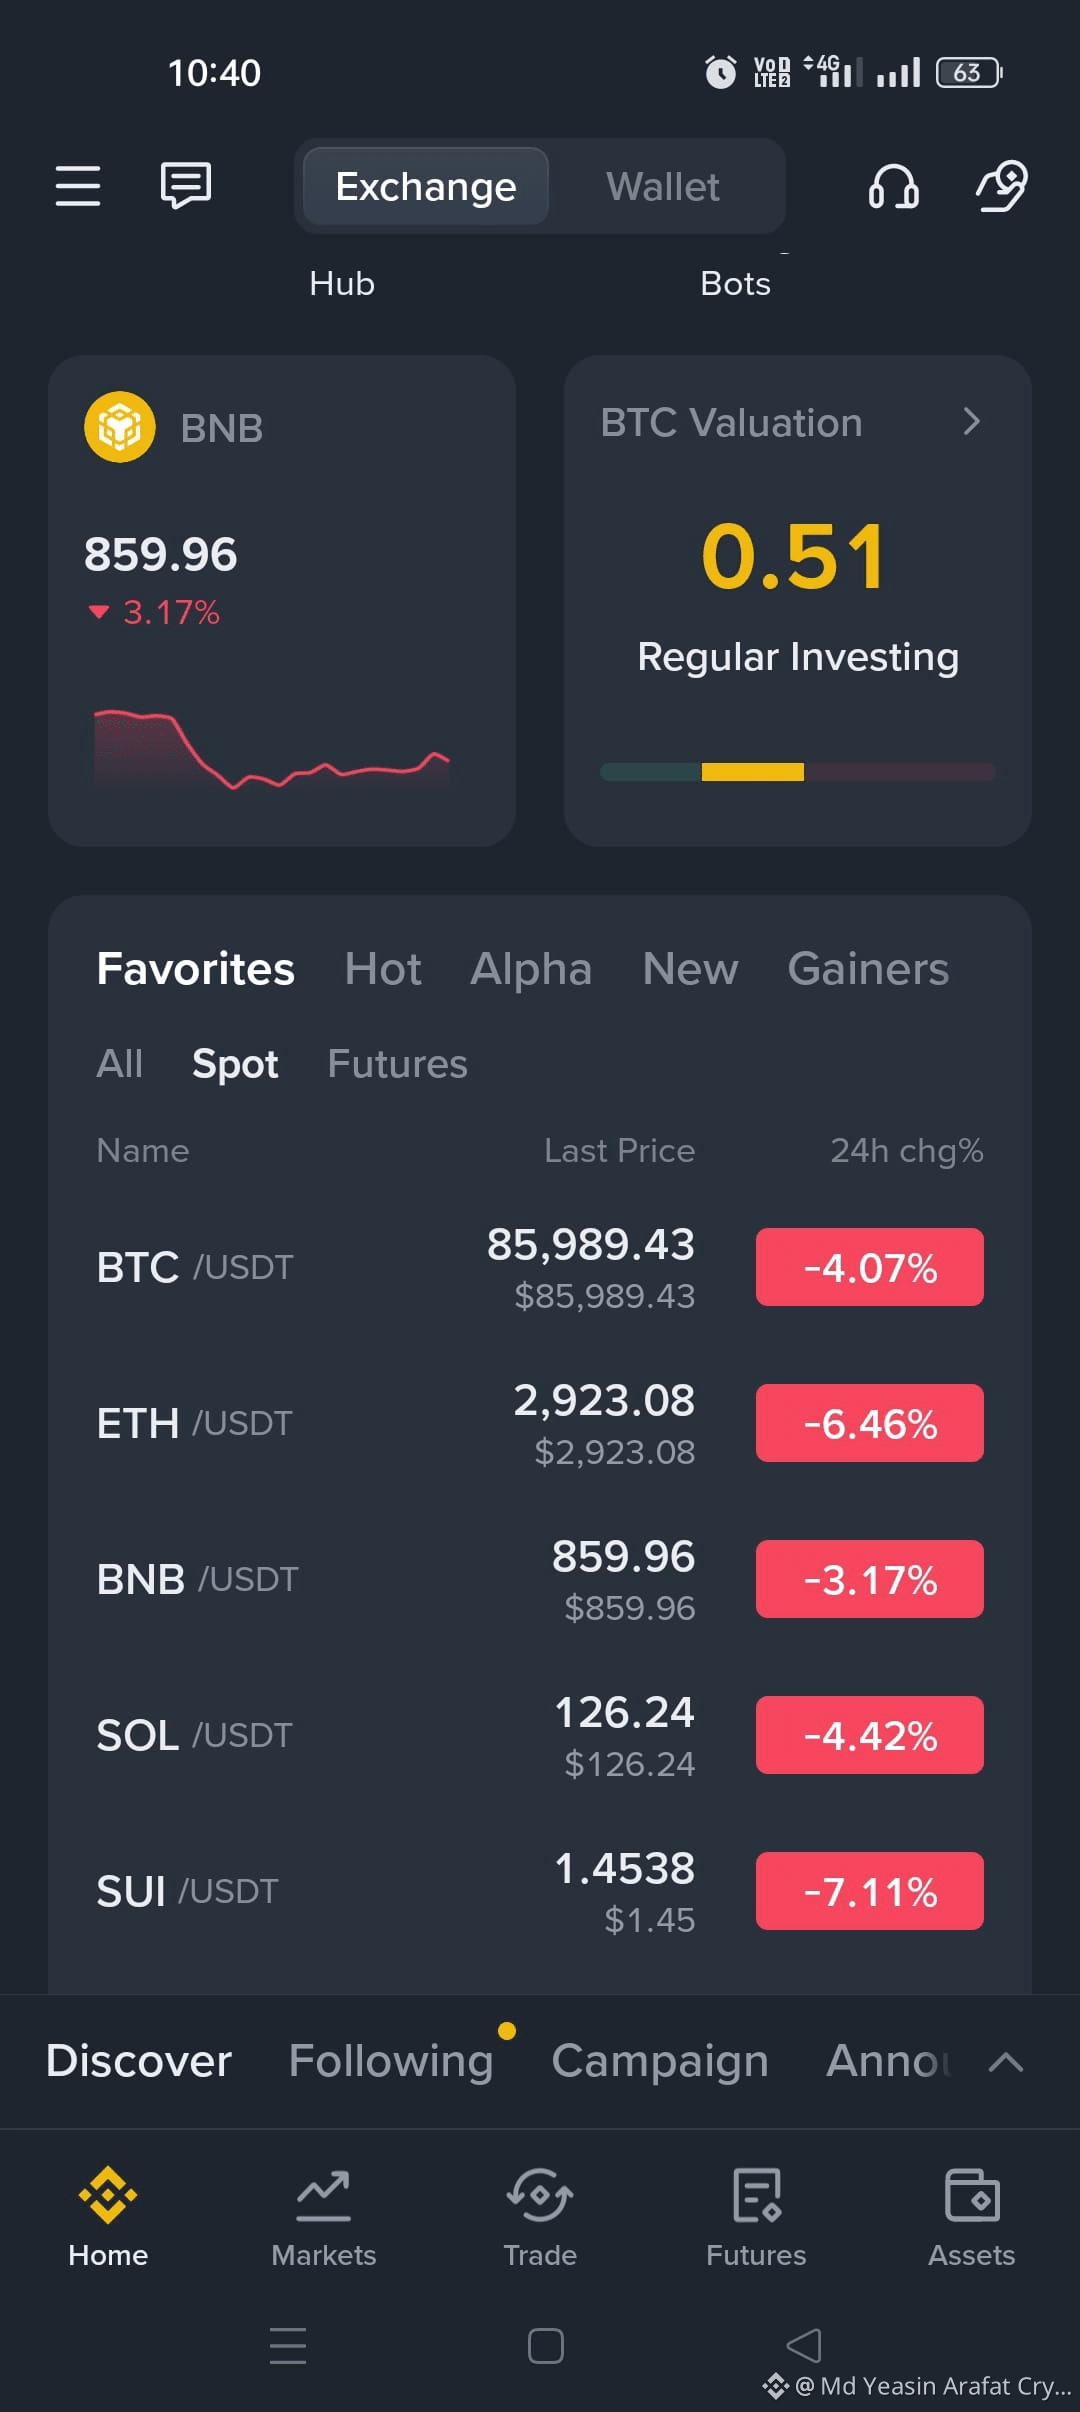
Task: Select the Exchange mode toggle
Action: pos(426,187)
